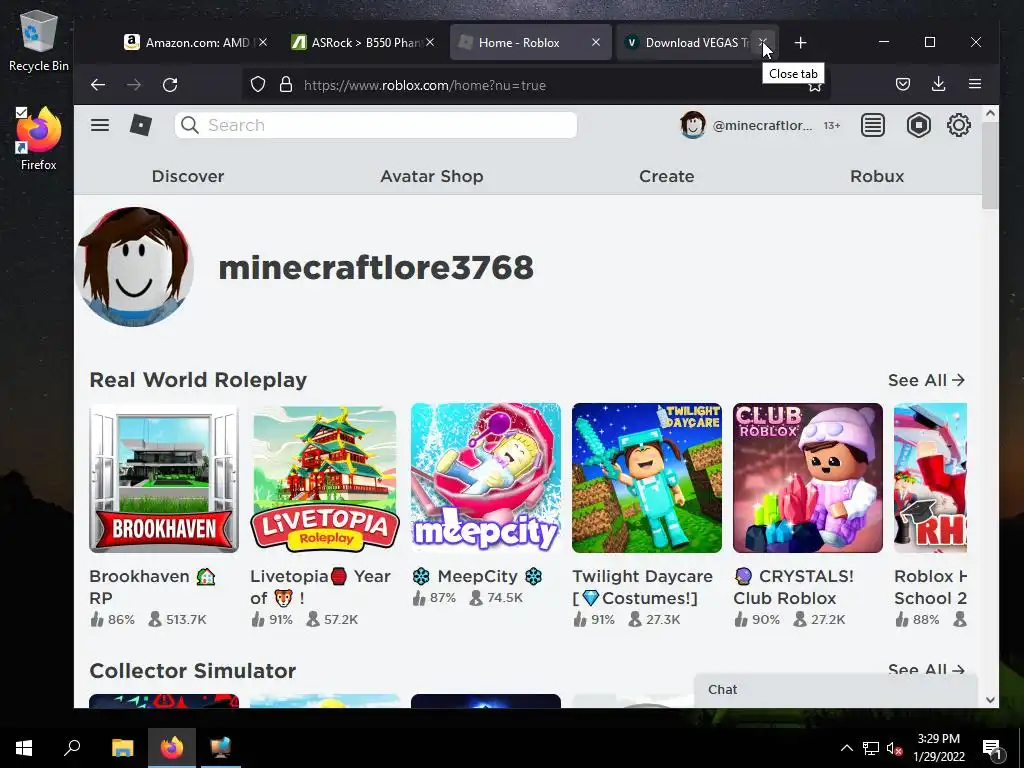Open the Save to Pocket icon
1024x768 pixels.
pos(903,84)
